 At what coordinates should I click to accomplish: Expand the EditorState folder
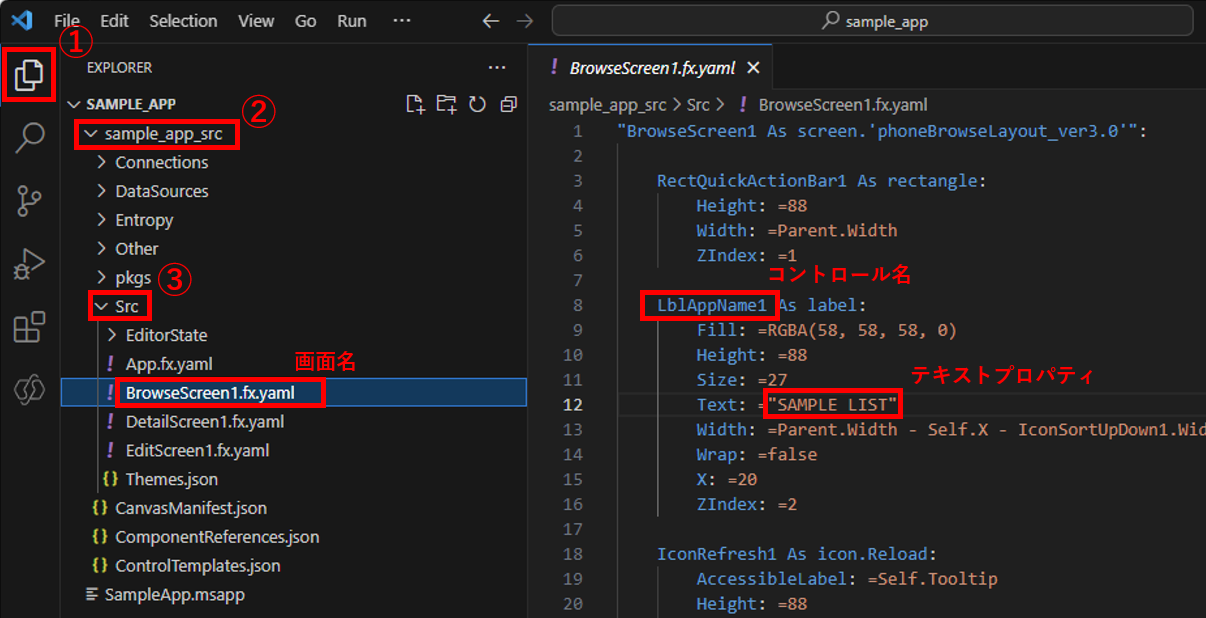166,335
